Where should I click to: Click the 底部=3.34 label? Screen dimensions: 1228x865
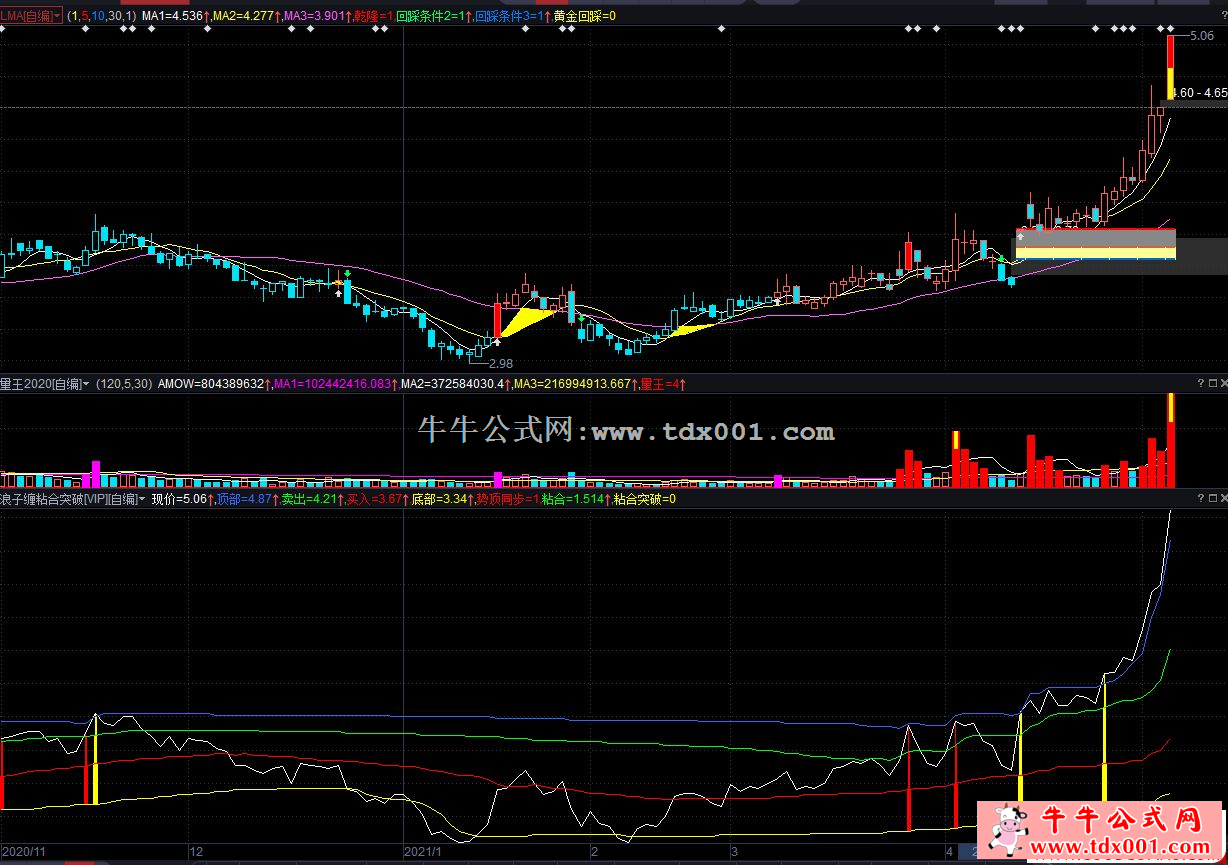click(x=441, y=498)
